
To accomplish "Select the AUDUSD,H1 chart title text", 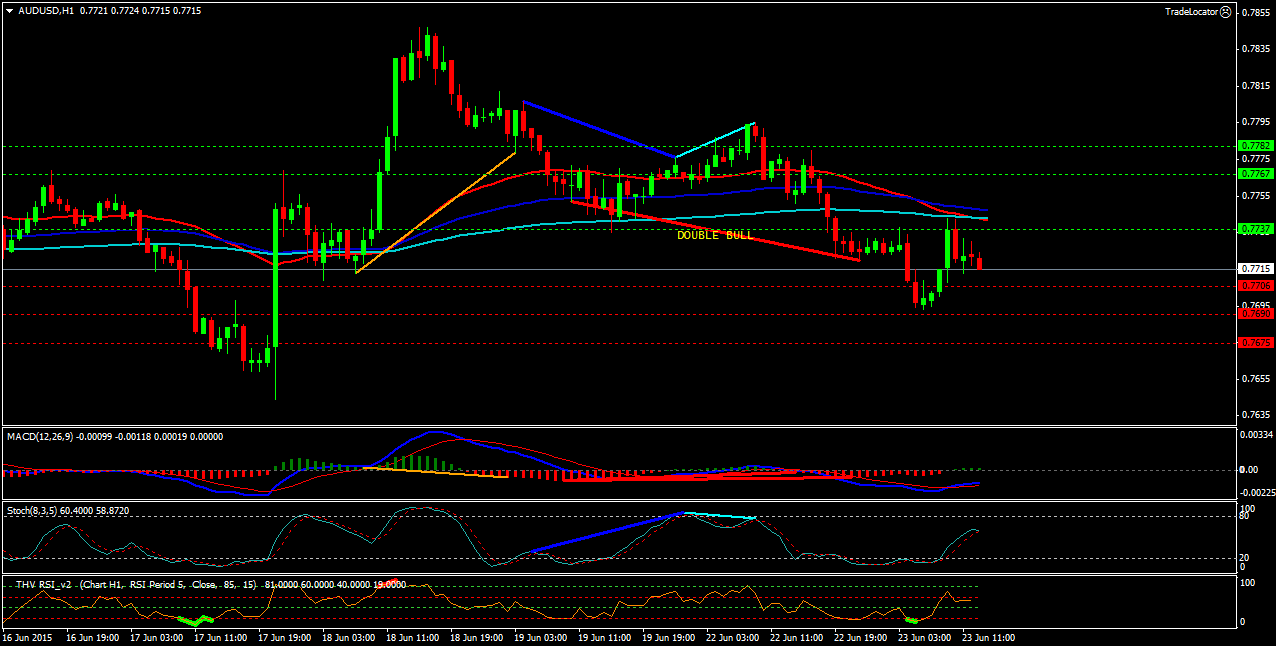I will [x=46, y=11].
